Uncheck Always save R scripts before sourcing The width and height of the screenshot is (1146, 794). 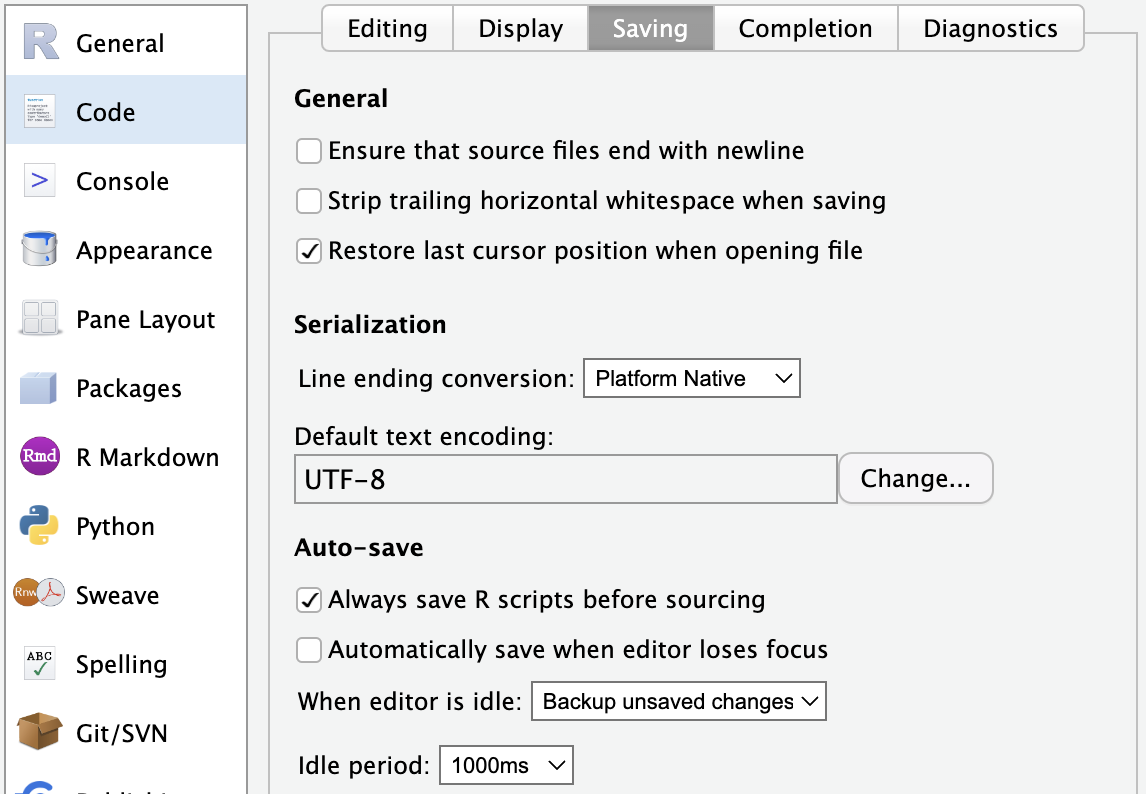[308, 600]
